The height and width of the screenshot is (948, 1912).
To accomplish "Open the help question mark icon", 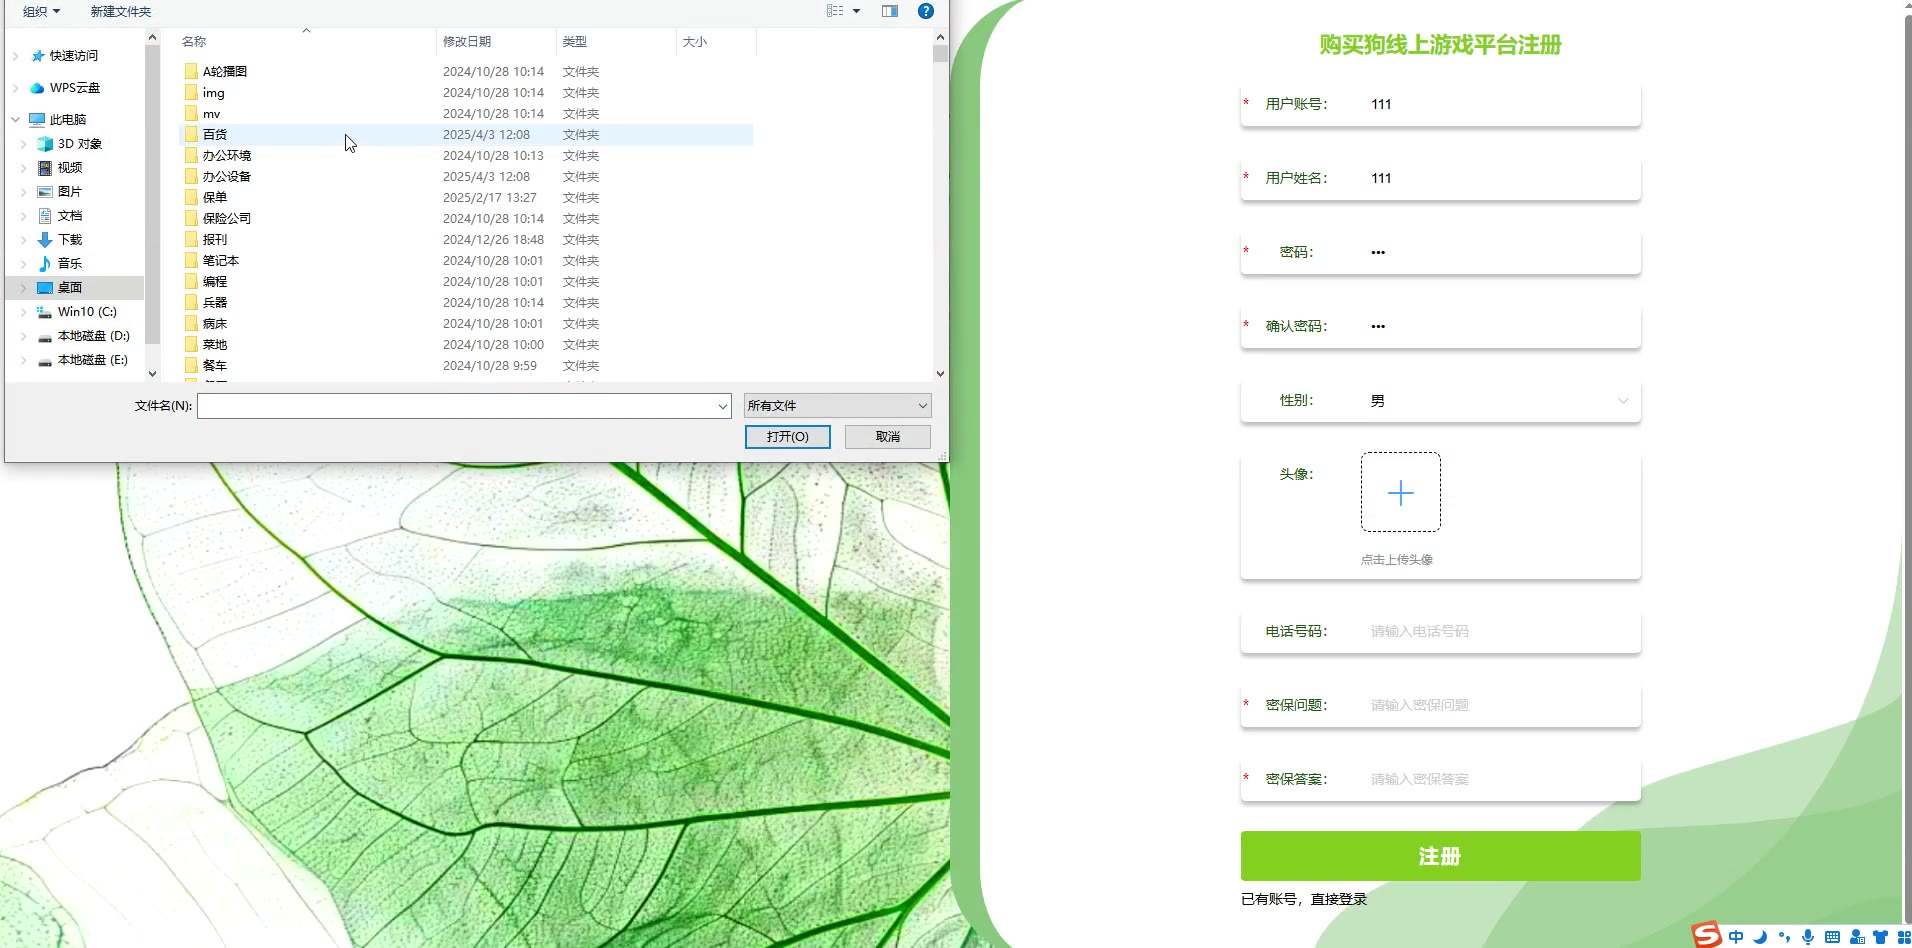I will (925, 11).
